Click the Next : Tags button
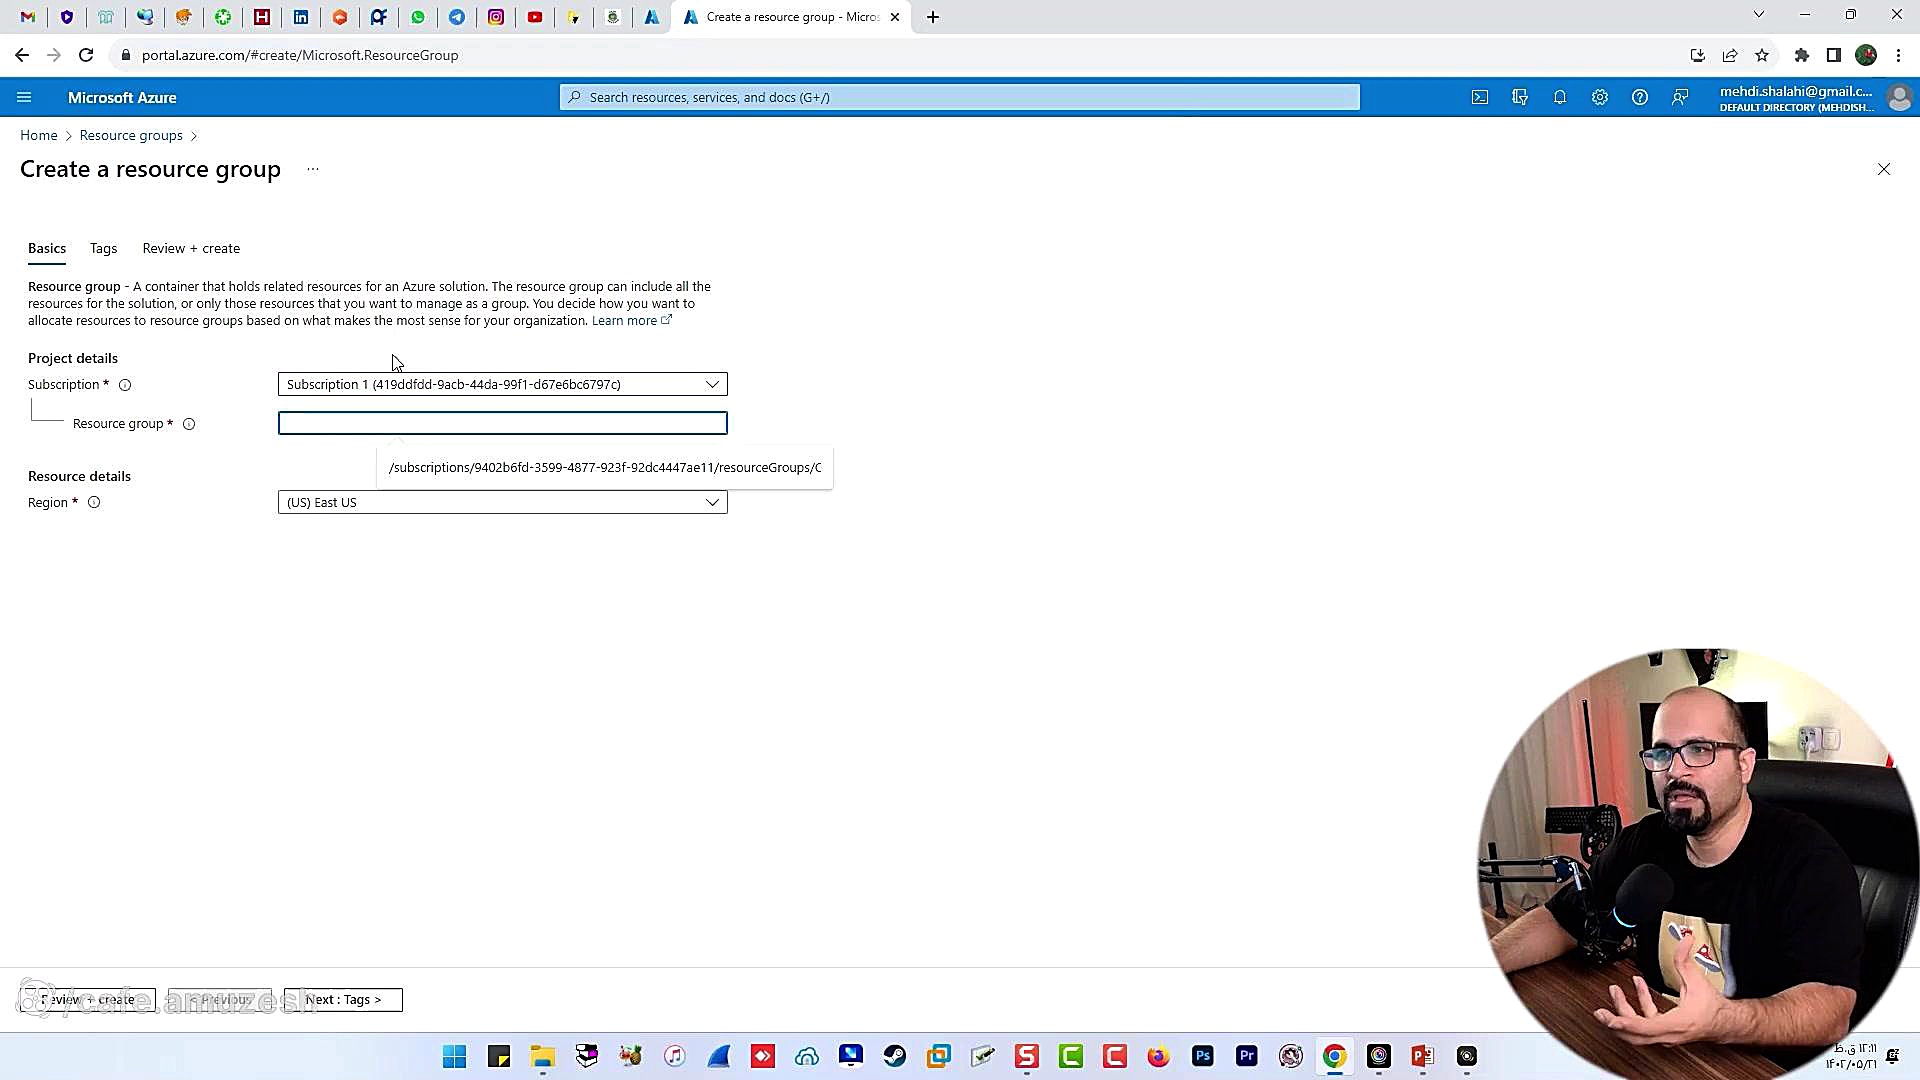The height and width of the screenshot is (1080, 1920). tap(343, 1000)
